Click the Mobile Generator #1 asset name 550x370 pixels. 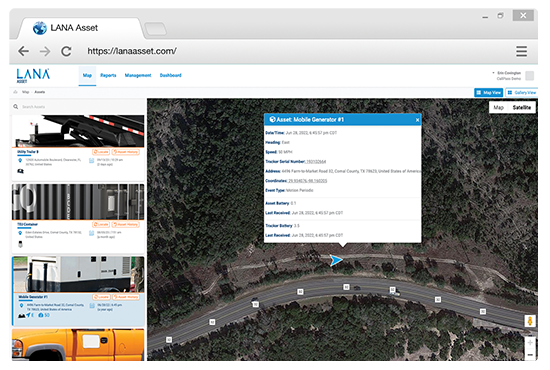tap(33, 297)
